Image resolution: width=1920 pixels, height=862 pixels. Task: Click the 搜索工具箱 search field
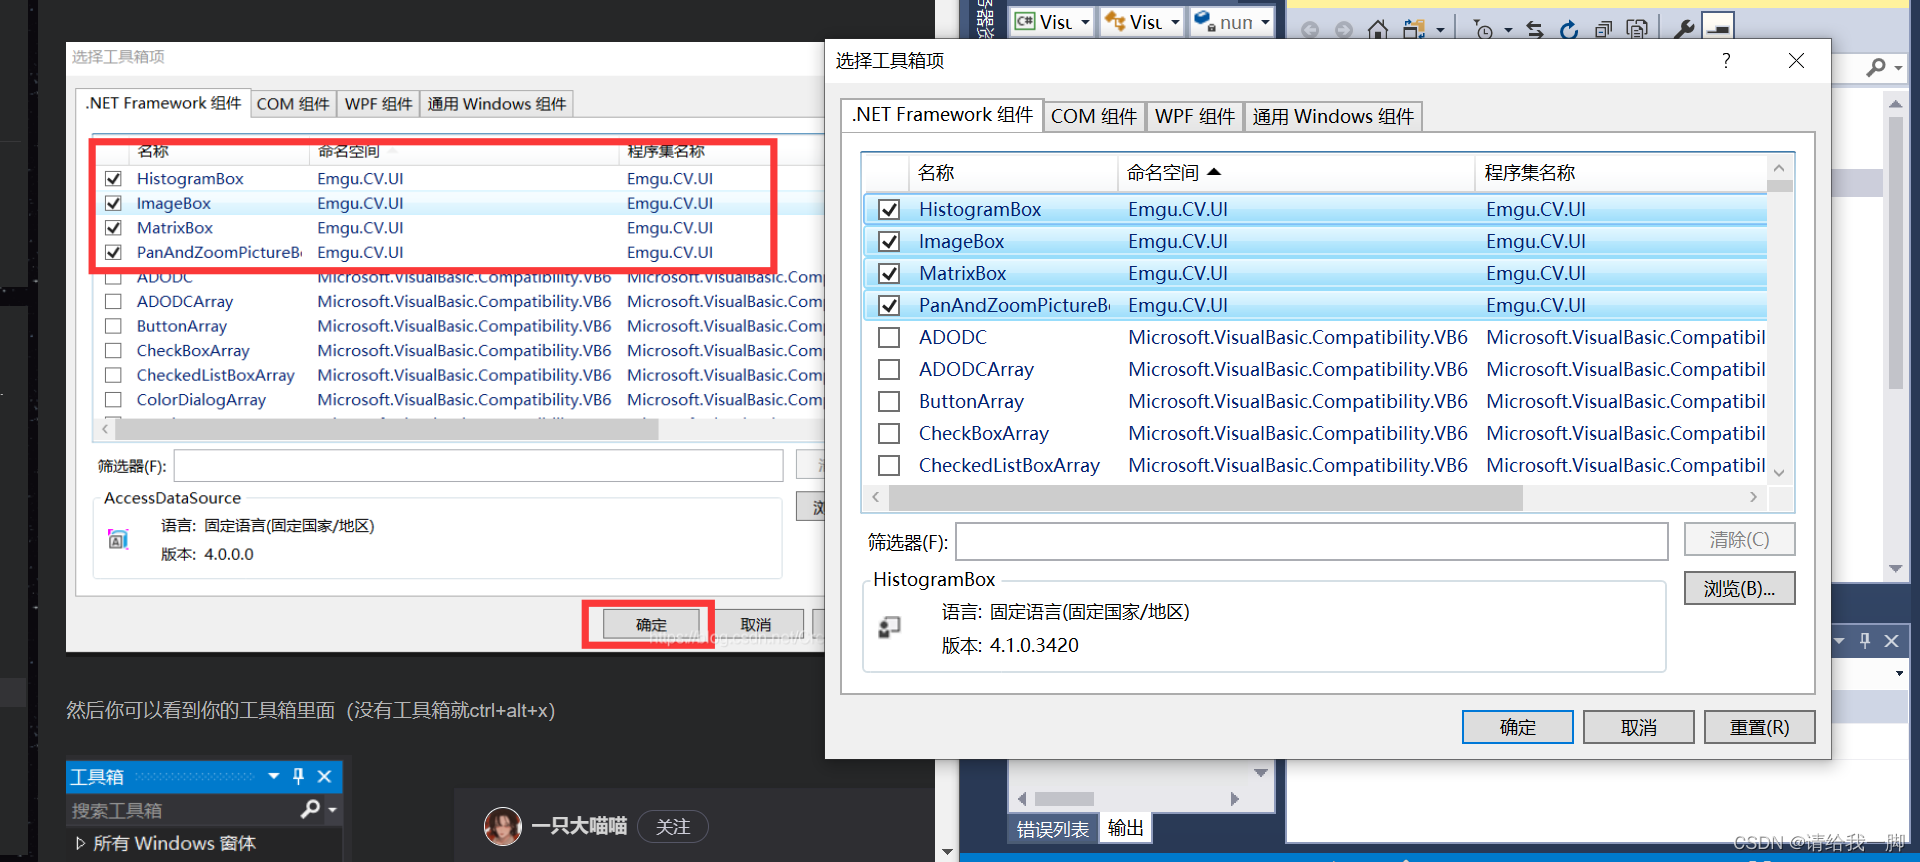coord(182,810)
